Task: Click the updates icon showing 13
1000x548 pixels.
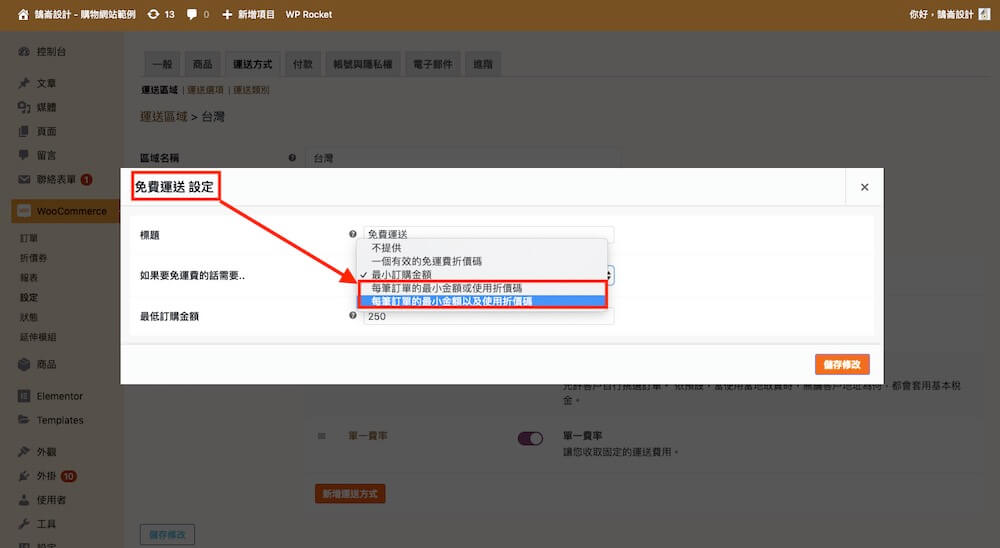Action: pyautogui.click(x=152, y=15)
